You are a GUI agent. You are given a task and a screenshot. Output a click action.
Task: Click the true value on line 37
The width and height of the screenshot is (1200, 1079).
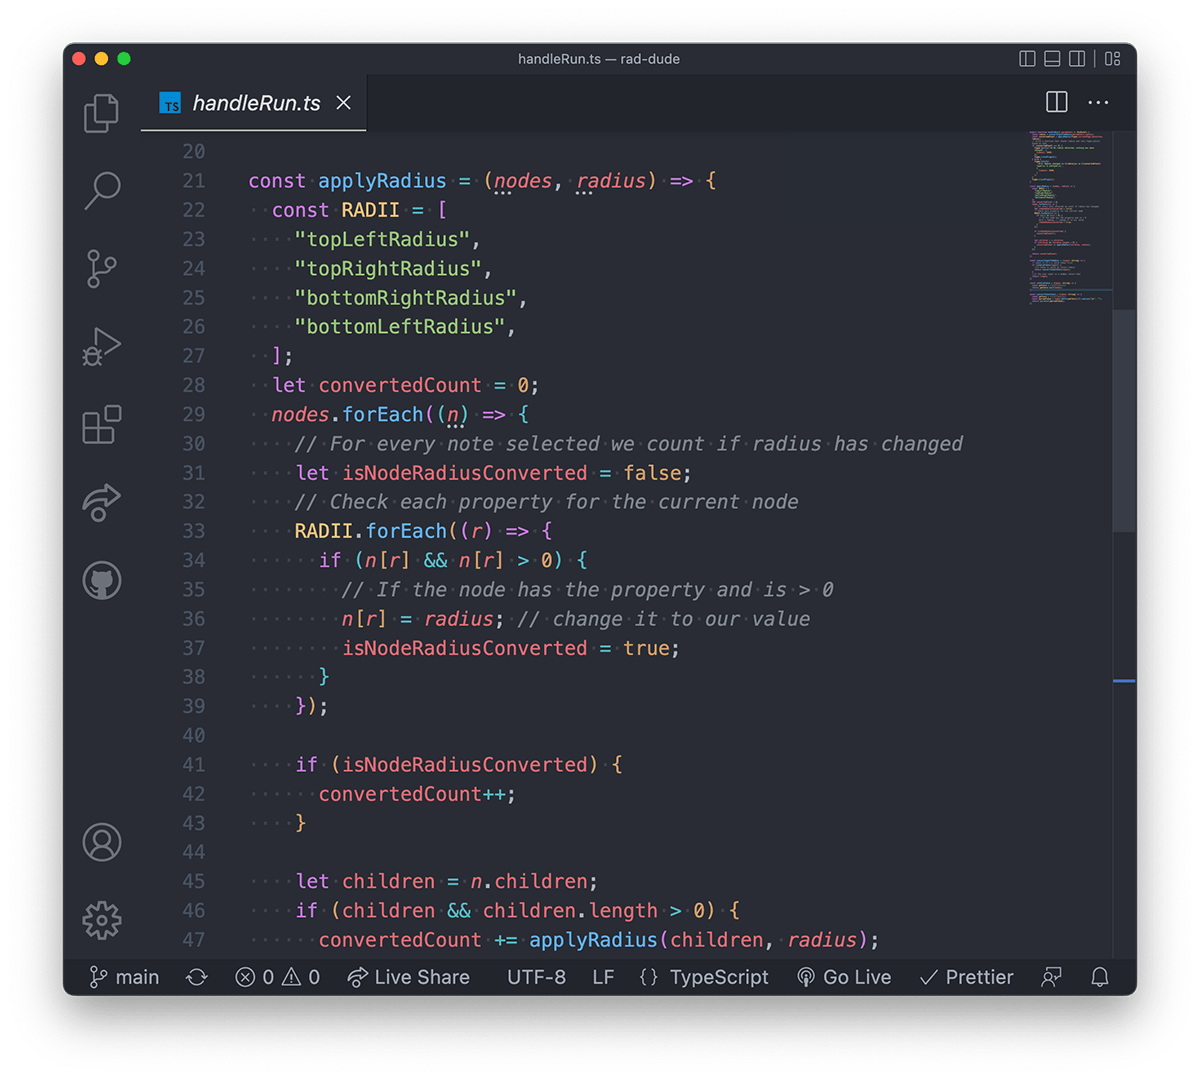(x=646, y=648)
